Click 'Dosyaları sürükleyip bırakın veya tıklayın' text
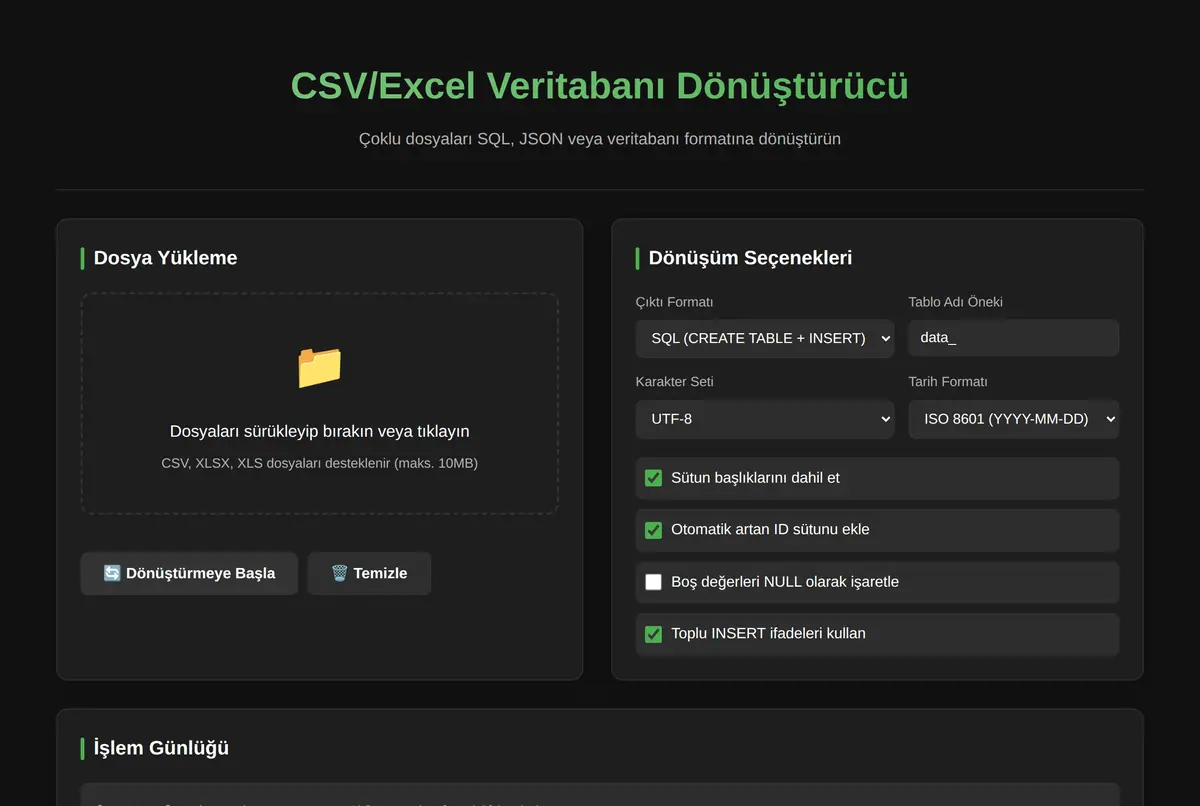1200x806 pixels. coord(320,431)
